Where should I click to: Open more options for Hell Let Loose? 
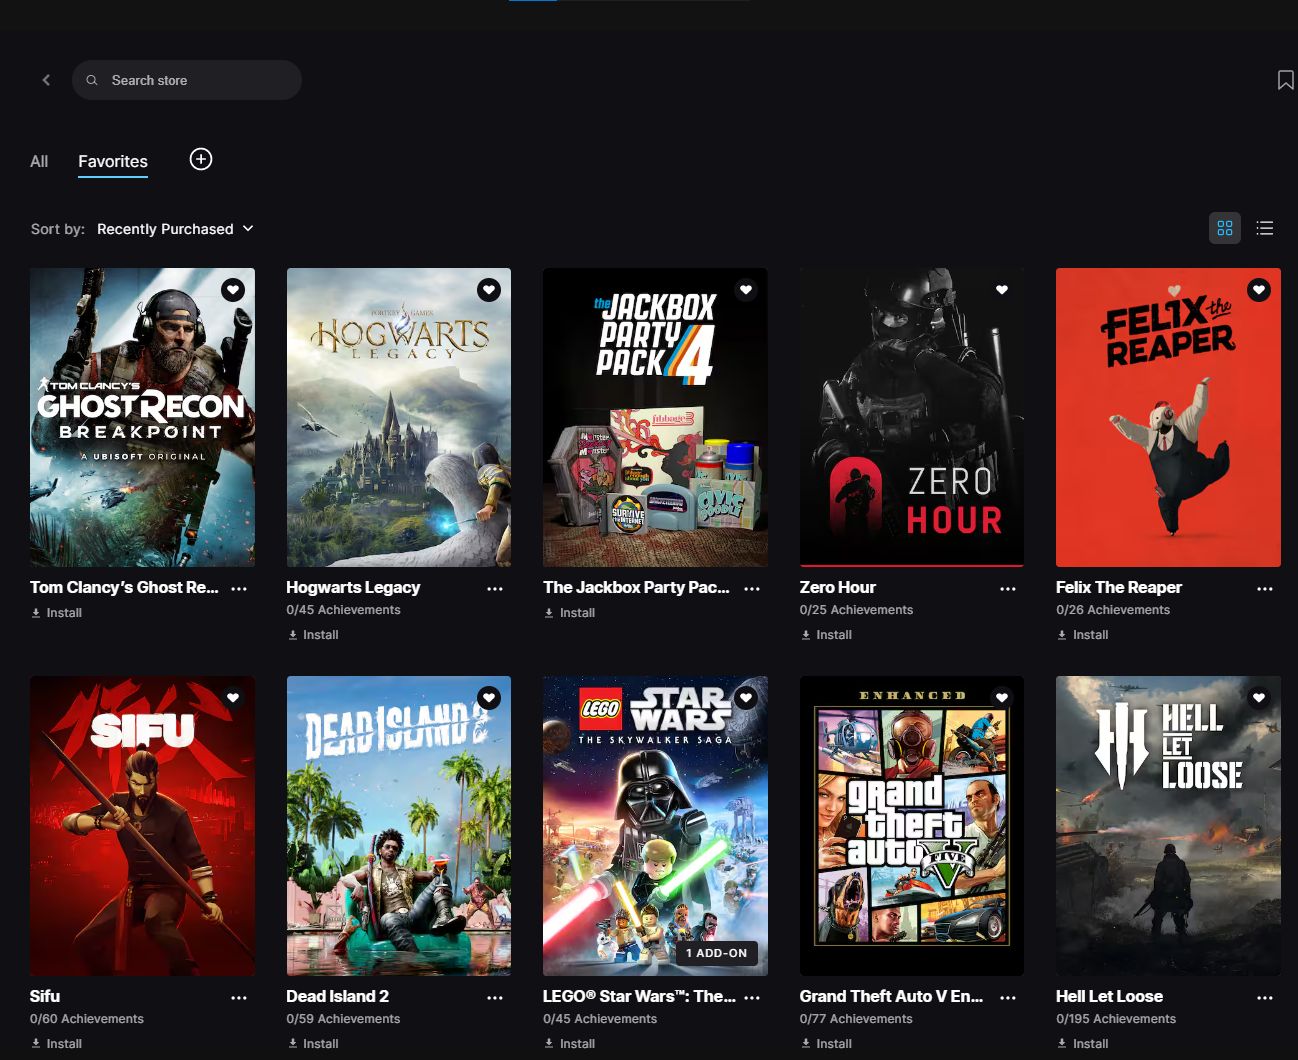pyautogui.click(x=1265, y=998)
